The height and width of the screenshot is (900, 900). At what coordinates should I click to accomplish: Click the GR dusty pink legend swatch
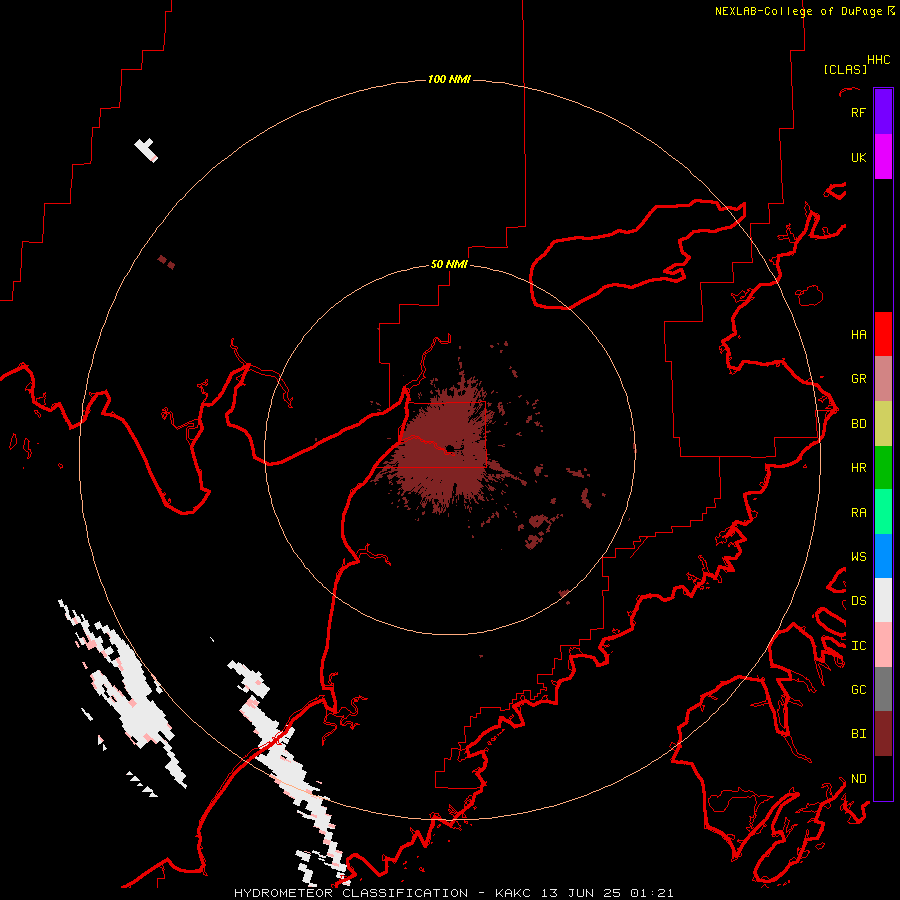(x=883, y=378)
